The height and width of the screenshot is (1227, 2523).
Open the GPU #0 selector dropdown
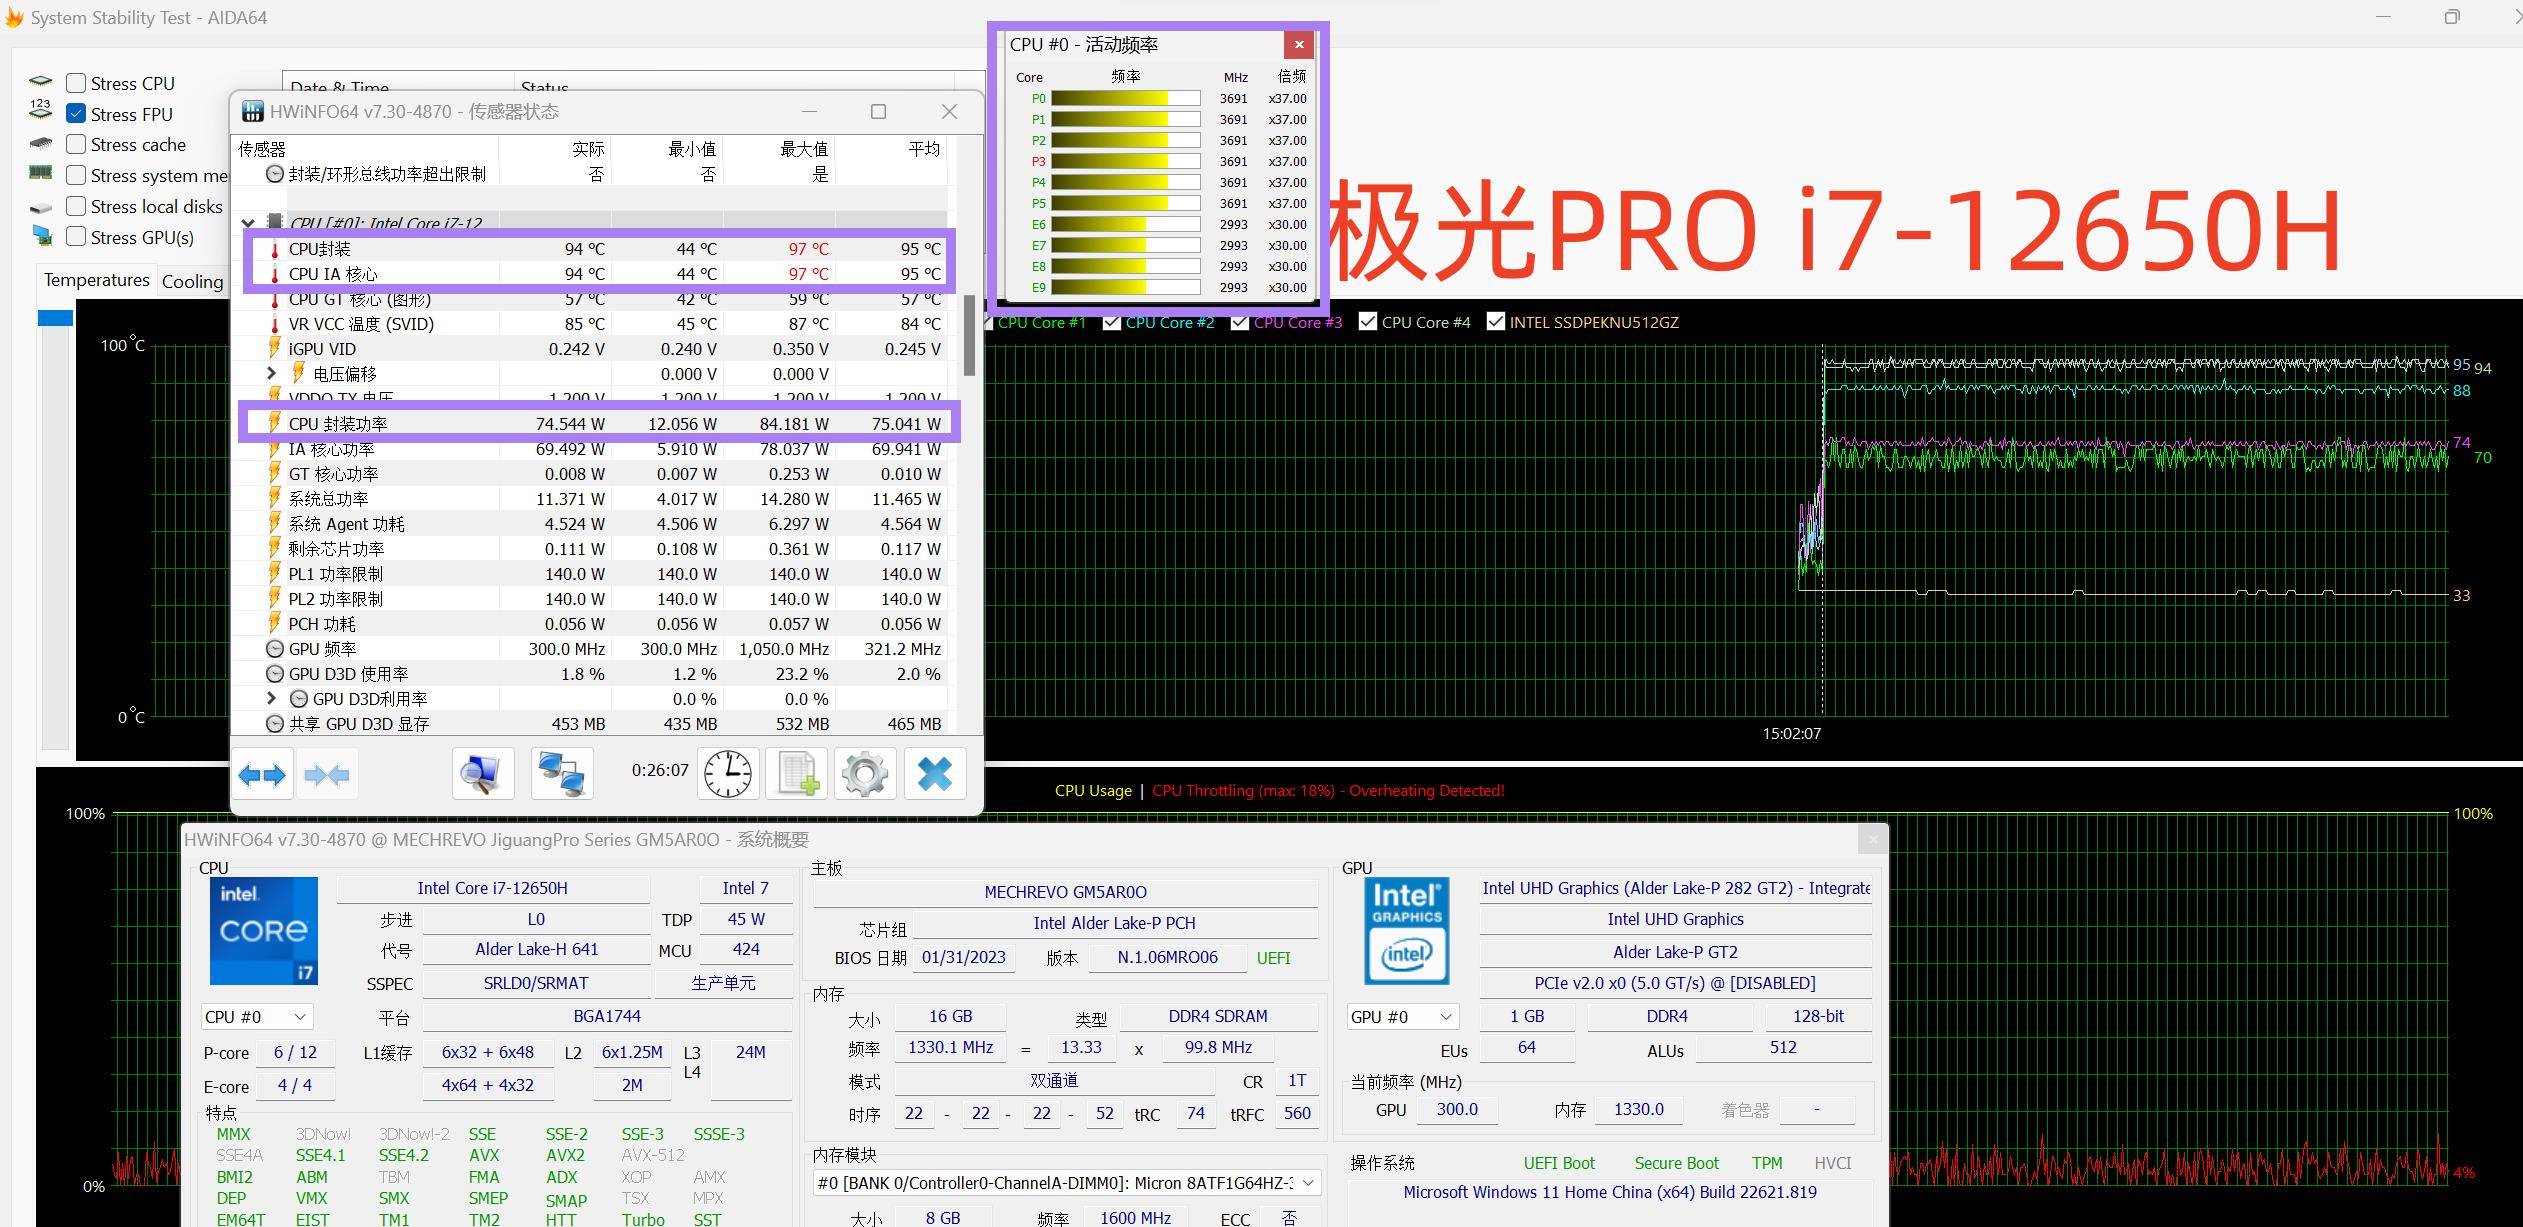click(x=1402, y=1017)
